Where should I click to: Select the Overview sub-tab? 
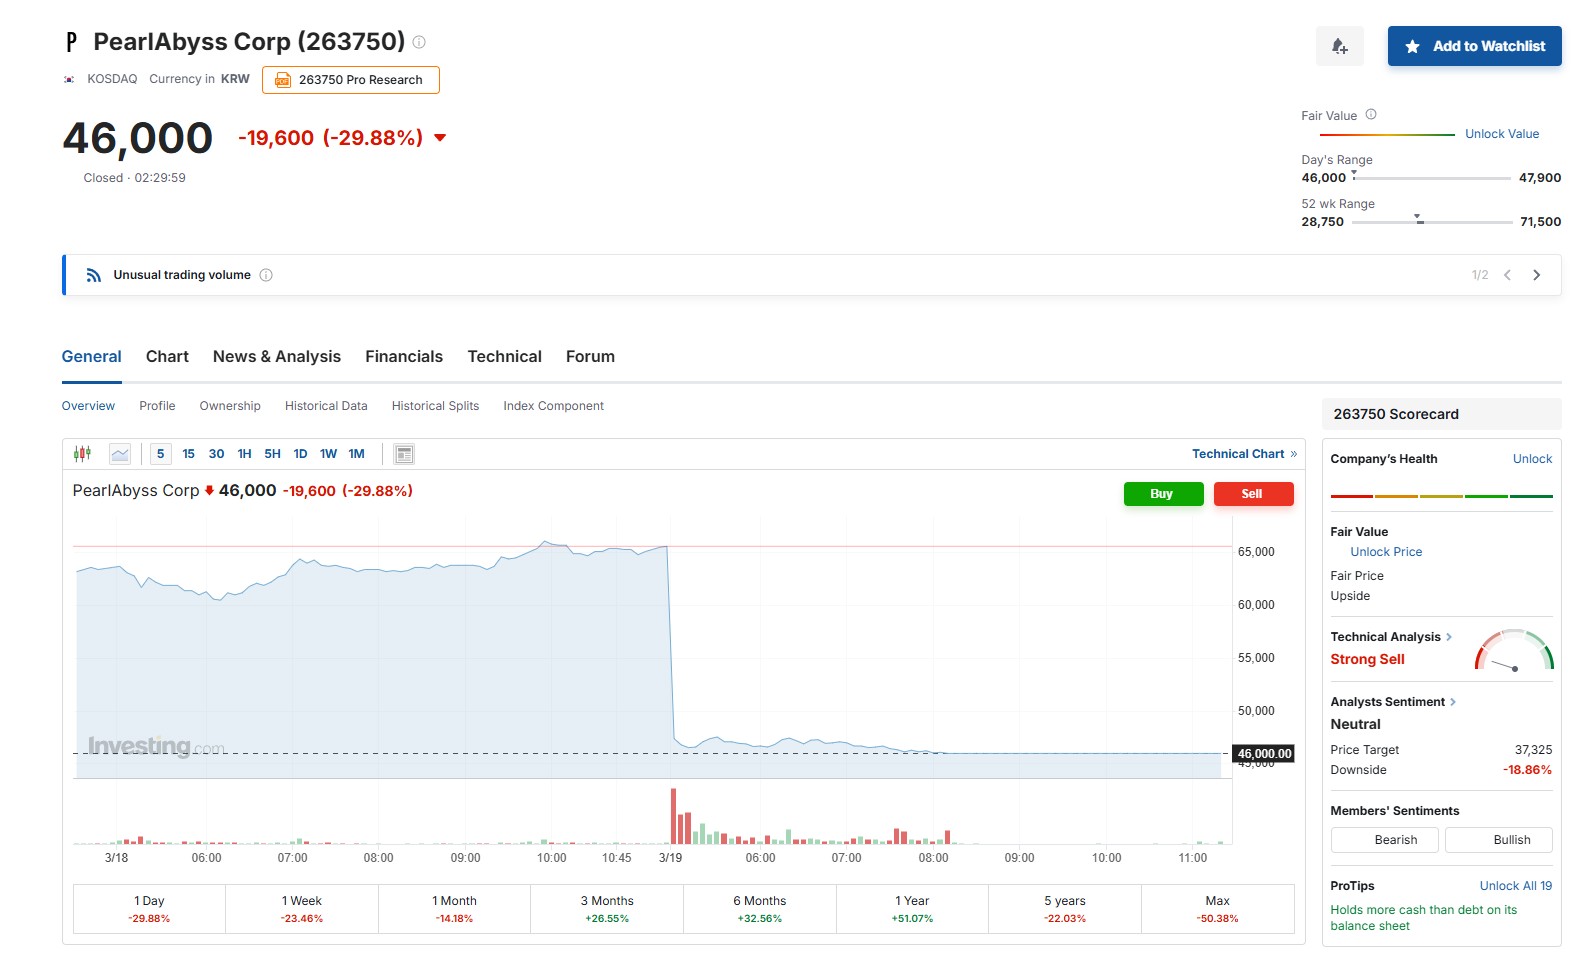tap(88, 406)
